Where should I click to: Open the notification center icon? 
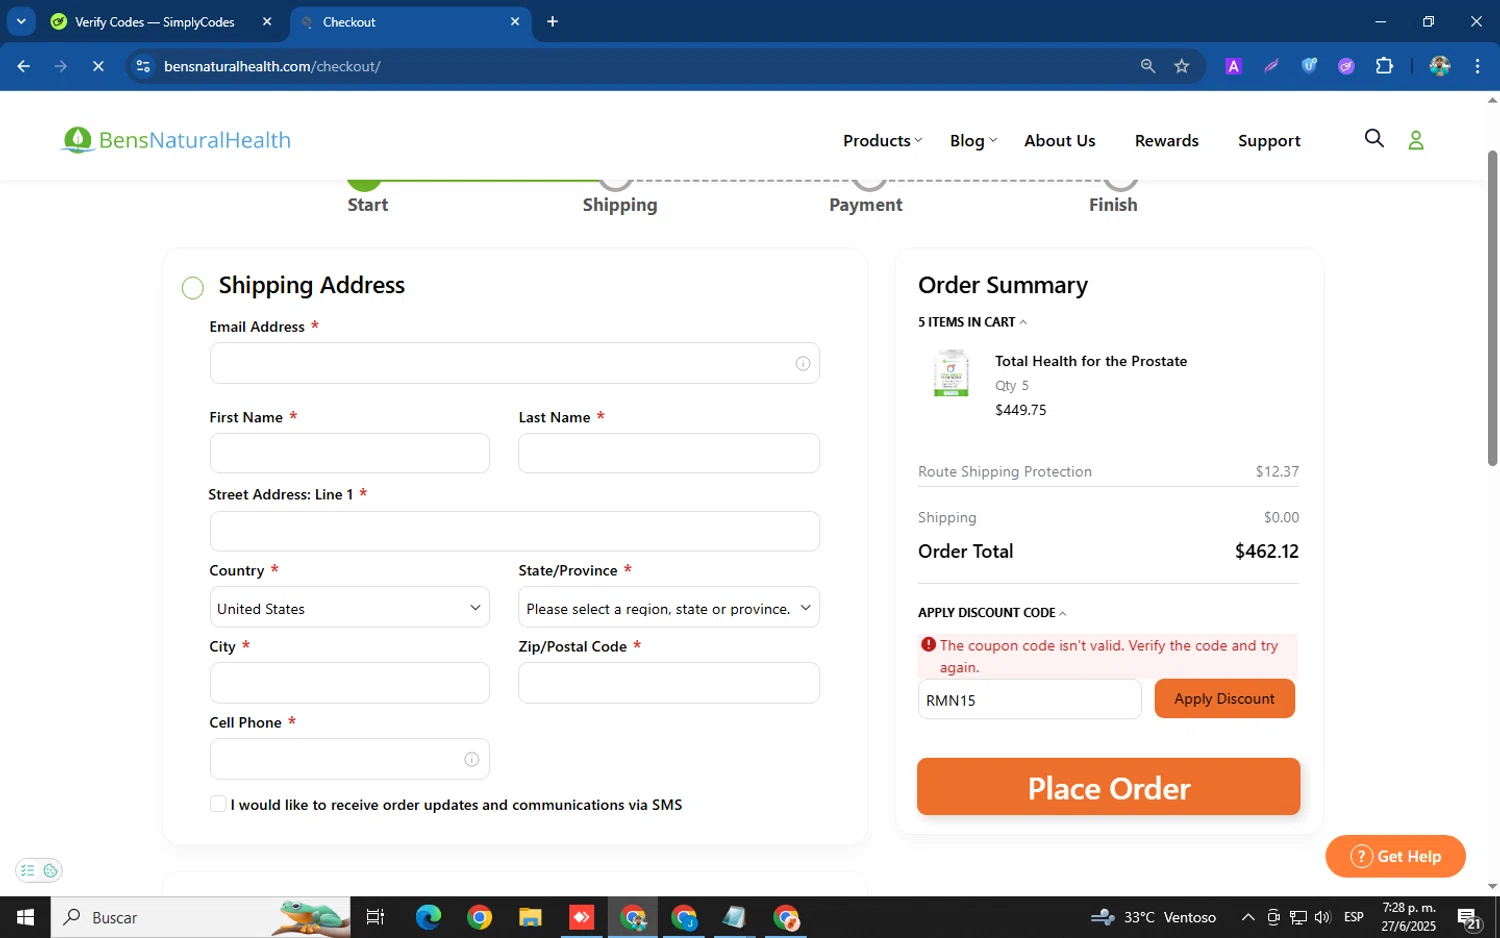(1470, 918)
